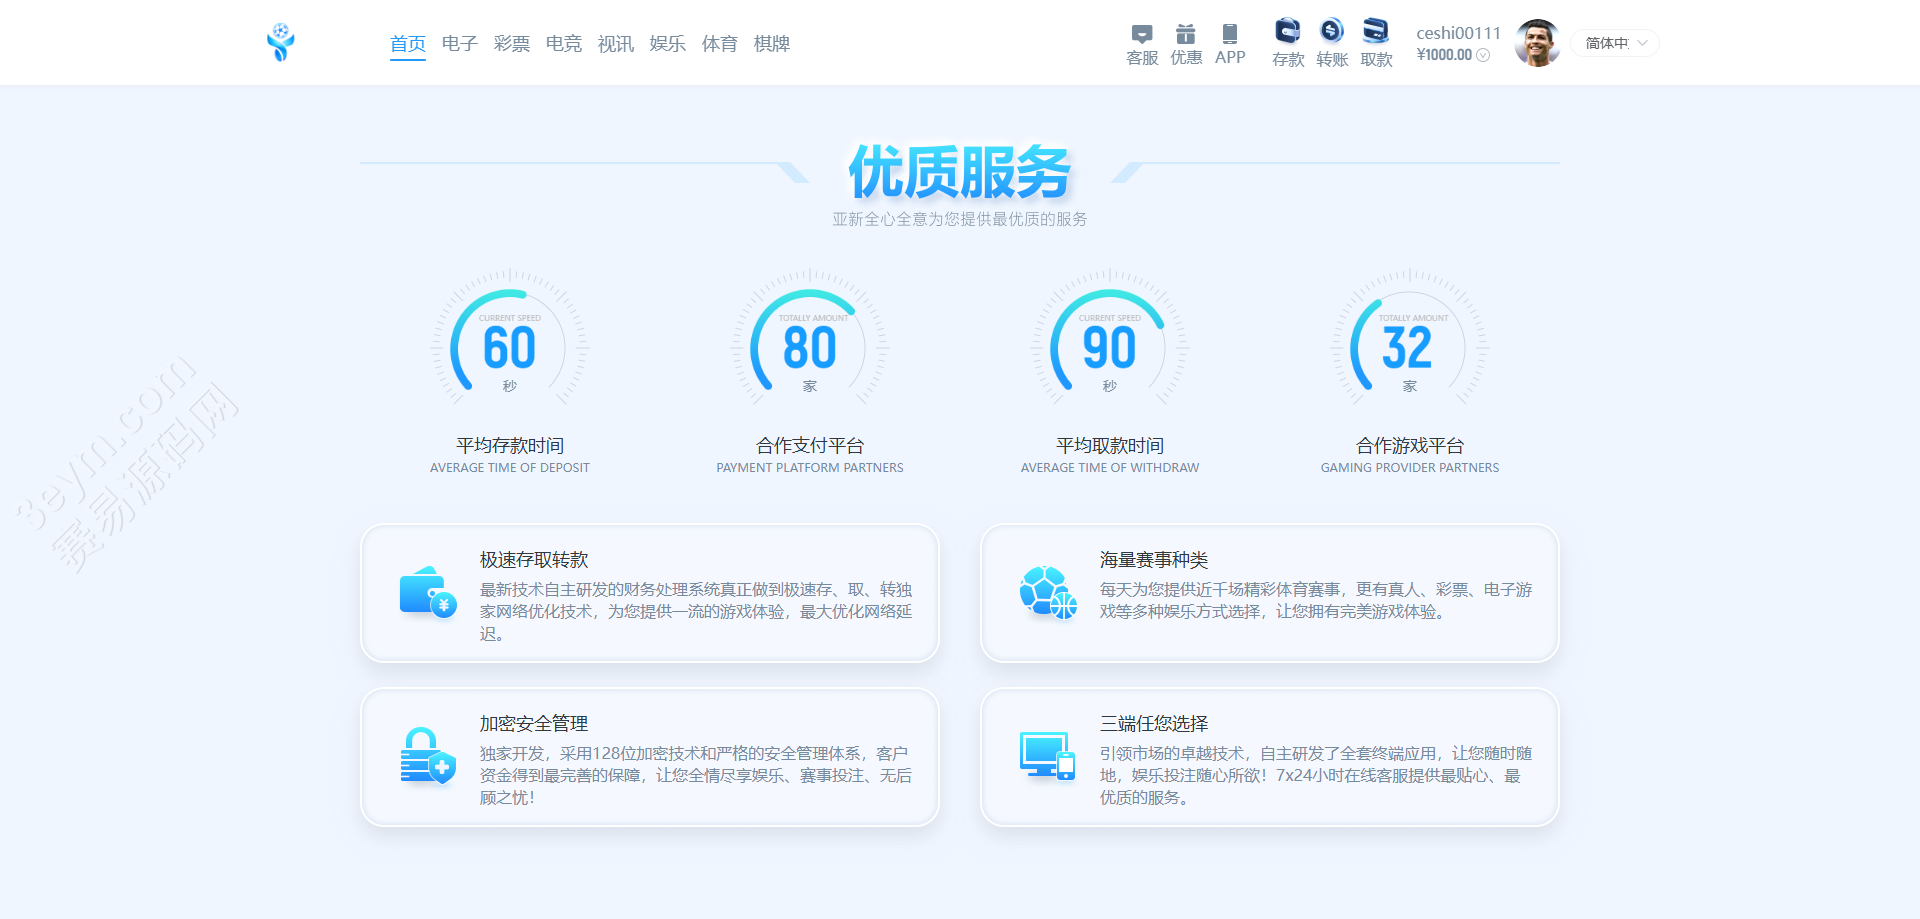Expand the balance arrow next to ¥1000.00
The image size is (1920, 919).
pos(1483,55)
